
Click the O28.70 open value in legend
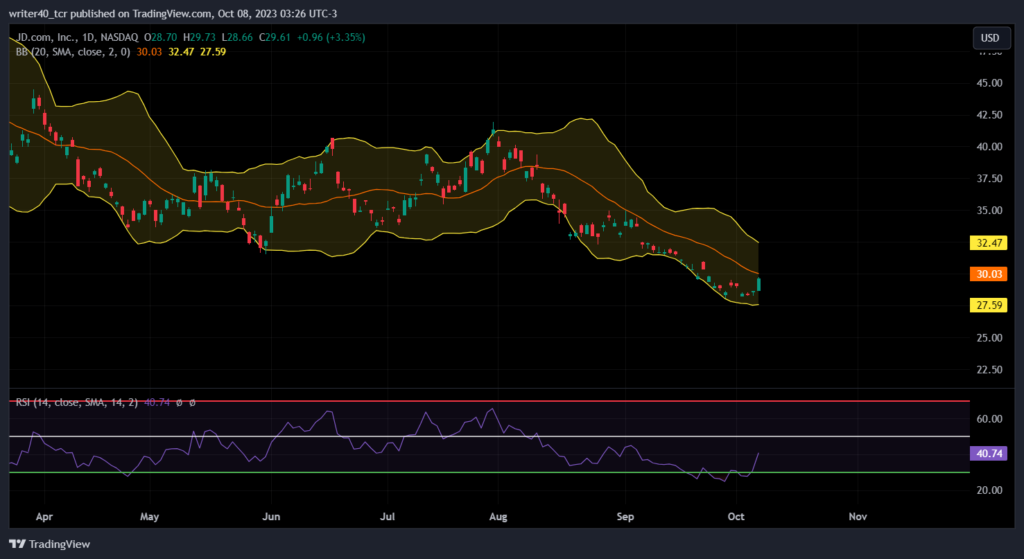(x=161, y=38)
